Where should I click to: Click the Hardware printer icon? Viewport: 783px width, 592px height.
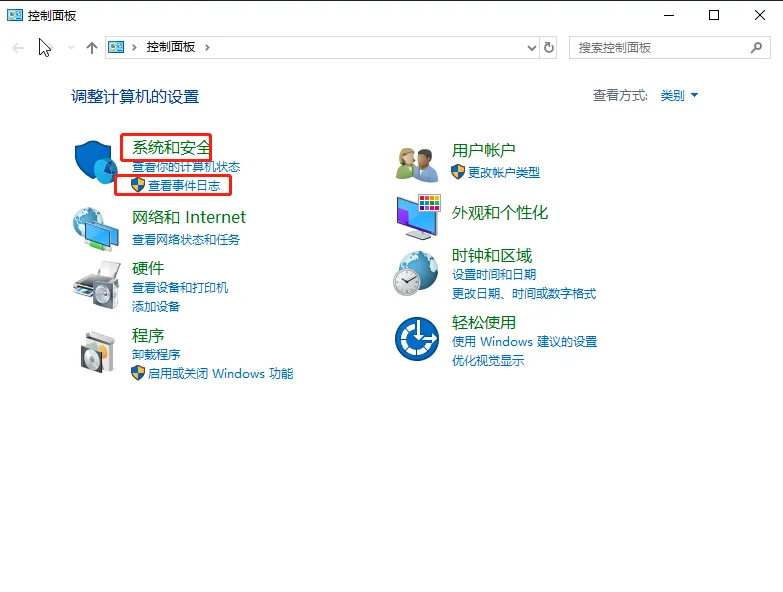coord(96,286)
